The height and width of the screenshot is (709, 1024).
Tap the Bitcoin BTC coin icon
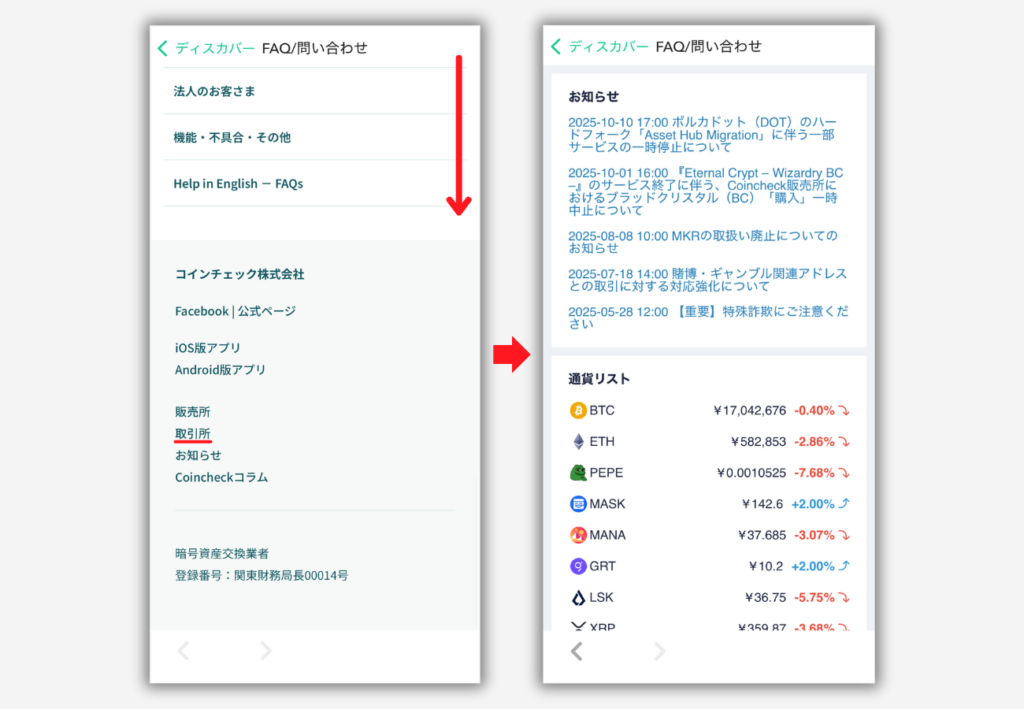[x=577, y=410]
